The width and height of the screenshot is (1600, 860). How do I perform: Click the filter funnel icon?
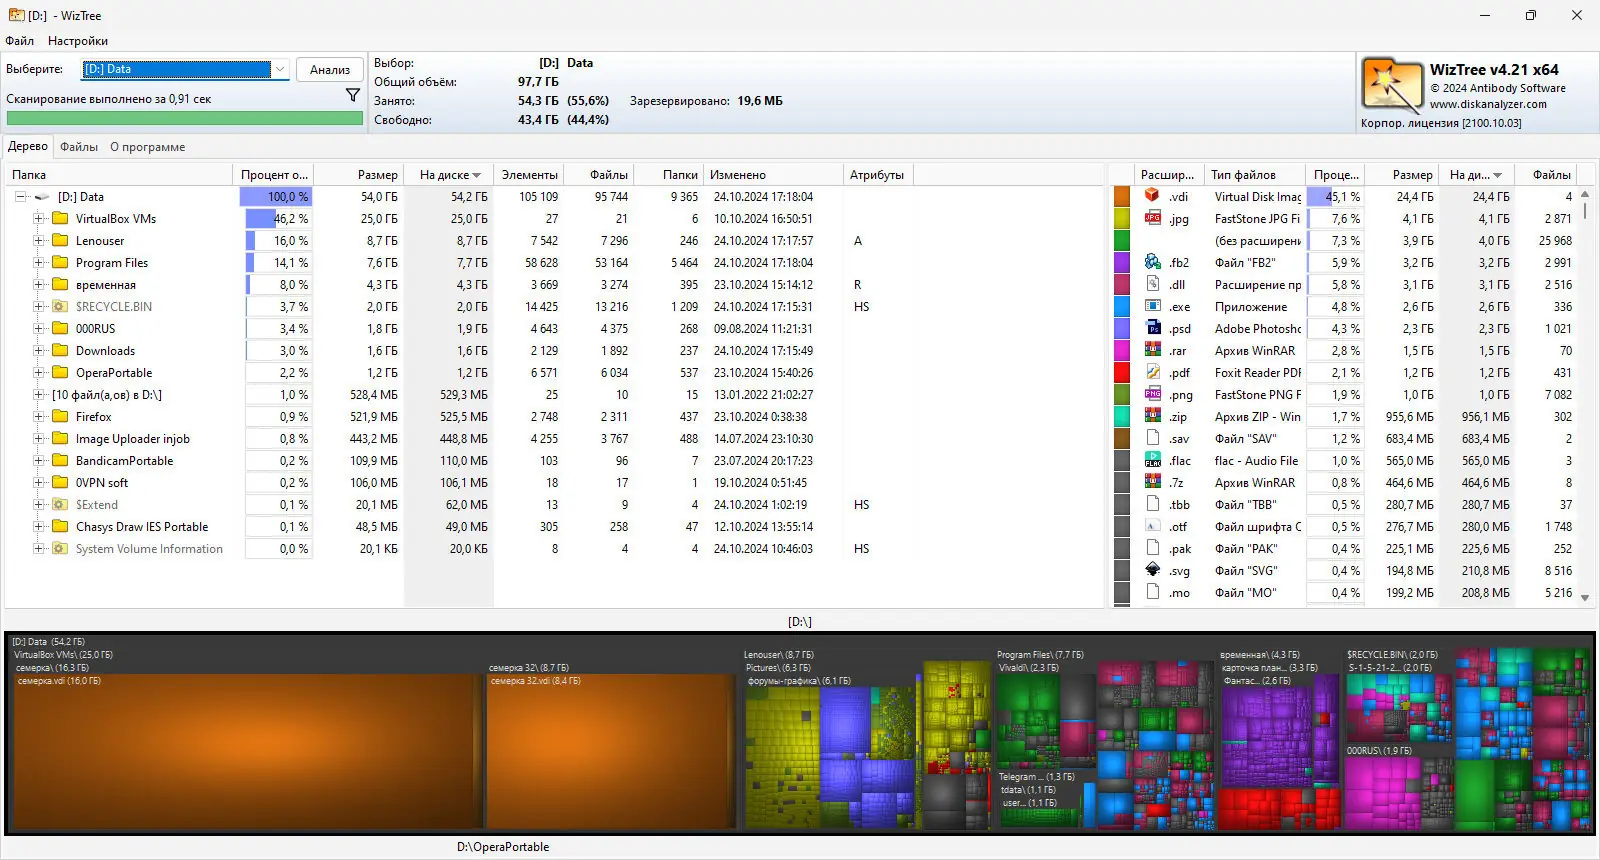coord(353,95)
